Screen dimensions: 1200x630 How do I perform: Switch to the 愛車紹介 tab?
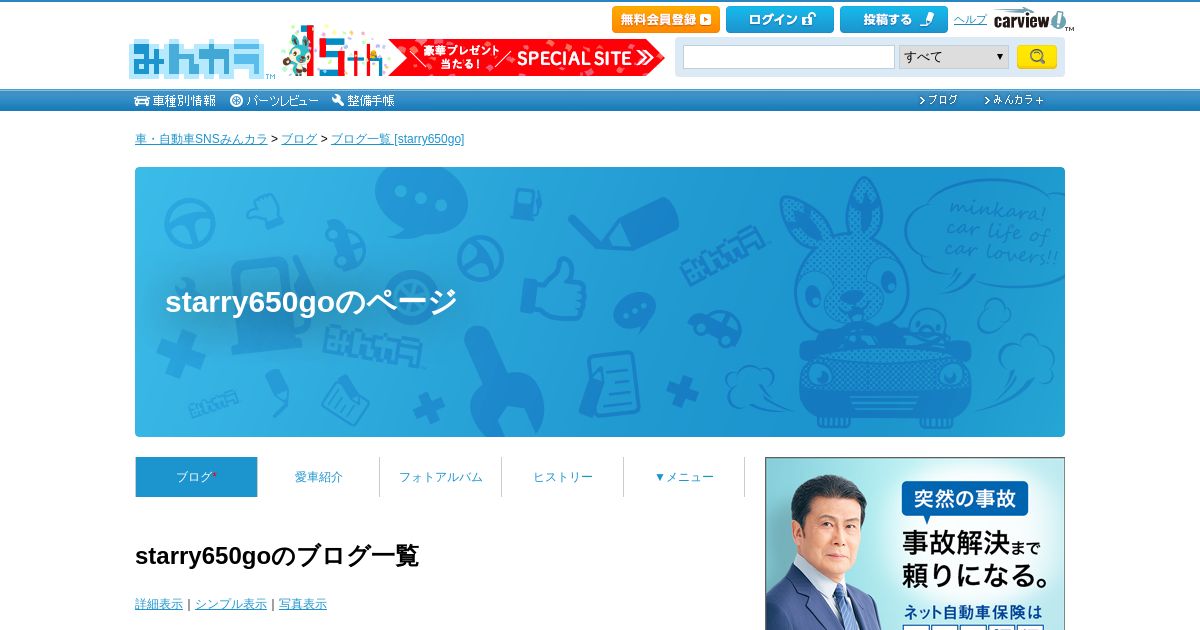point(319,477)
